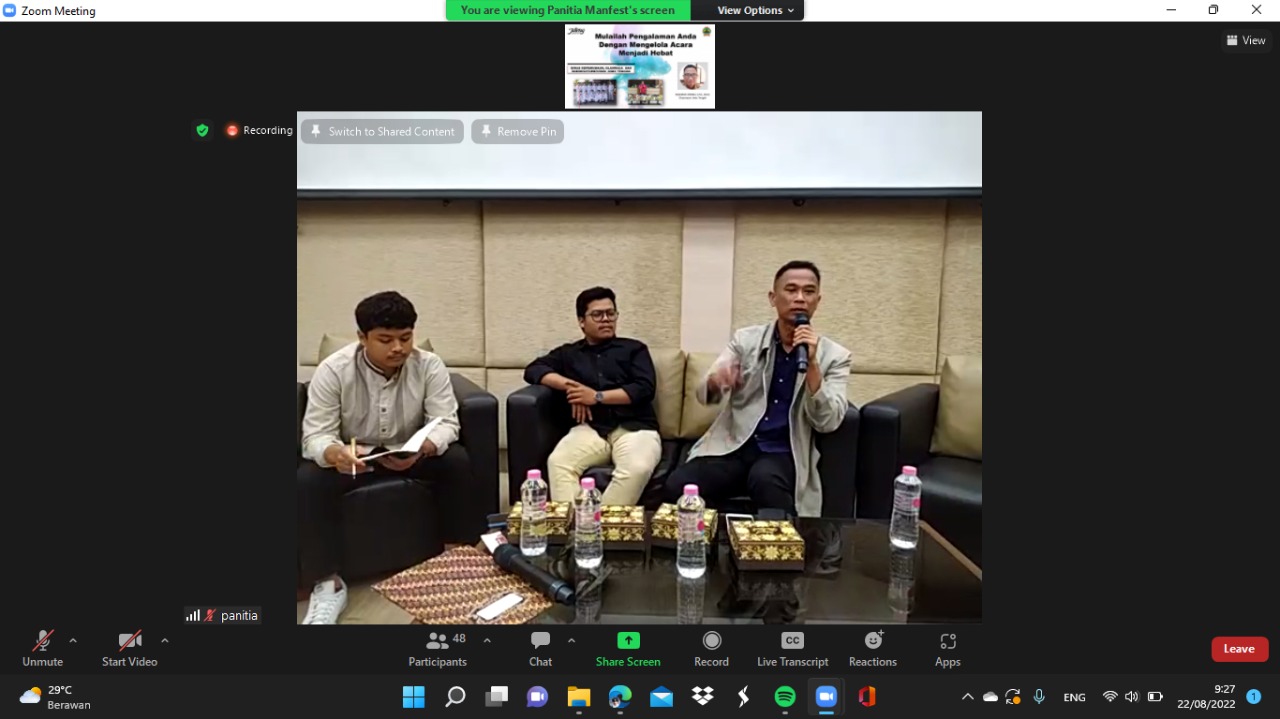Open Microsoft Office from taskbar

[x=867, y=696]
